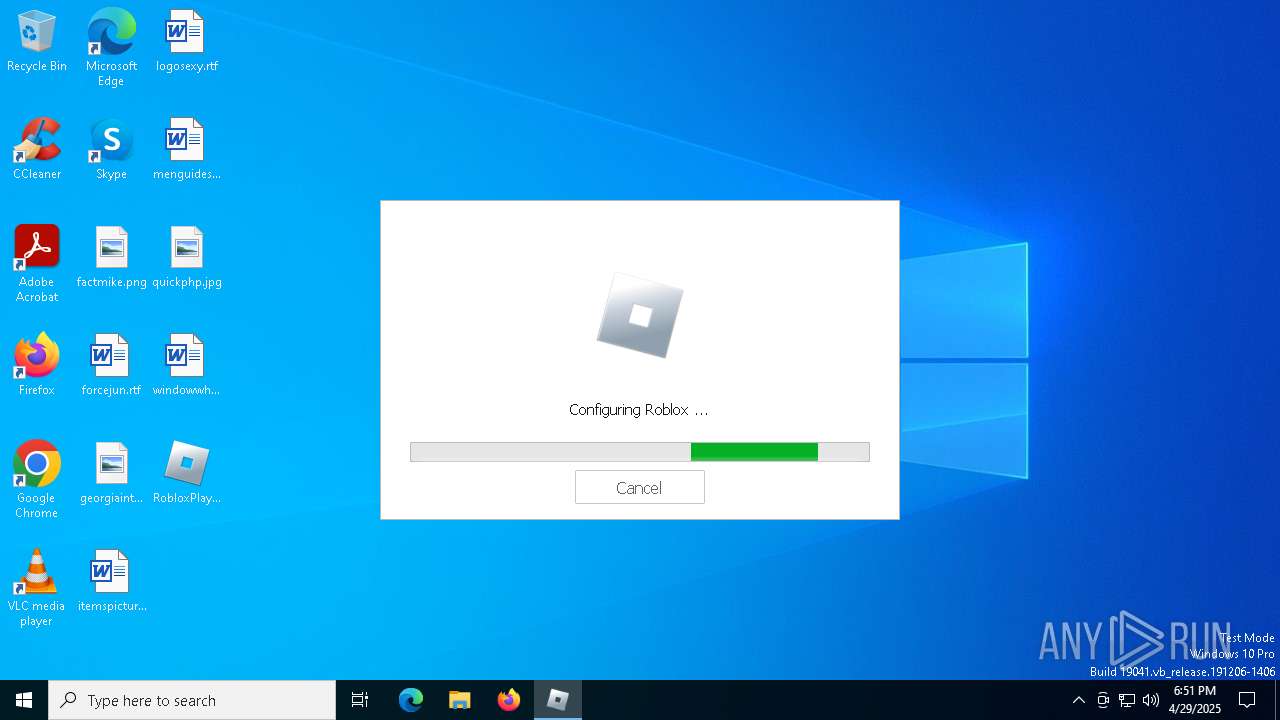Select forcejun.rtf document
The image size is (1280, 720).
(x=111, y=366)
